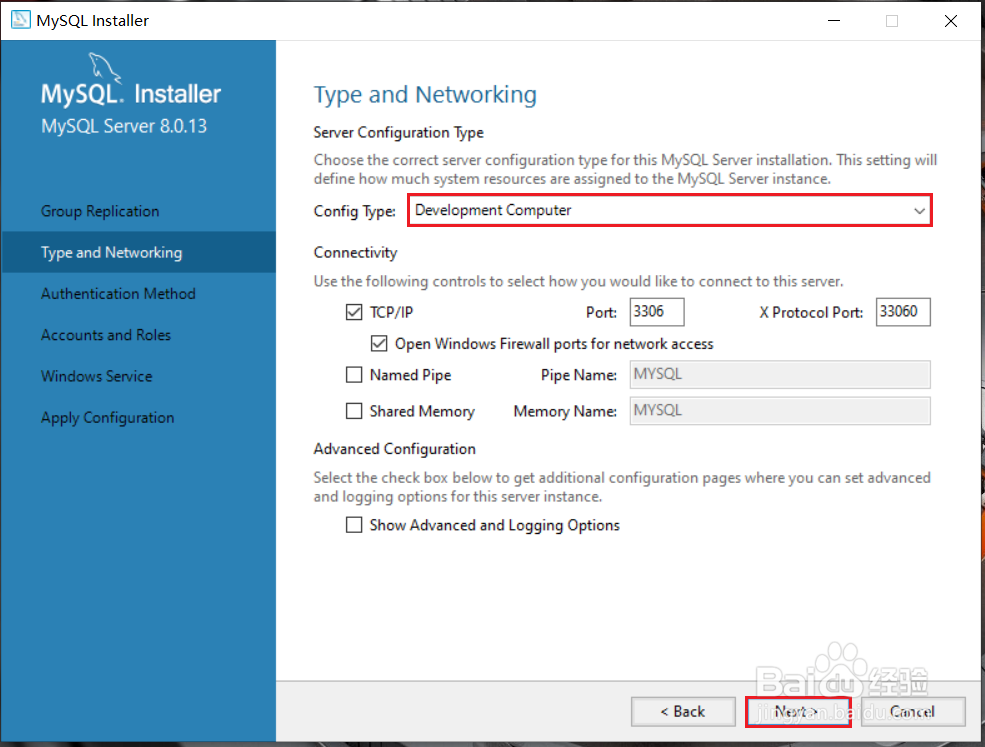Open Windows Service step
This screenshot has height=747, width=985.
pos(97,376)
